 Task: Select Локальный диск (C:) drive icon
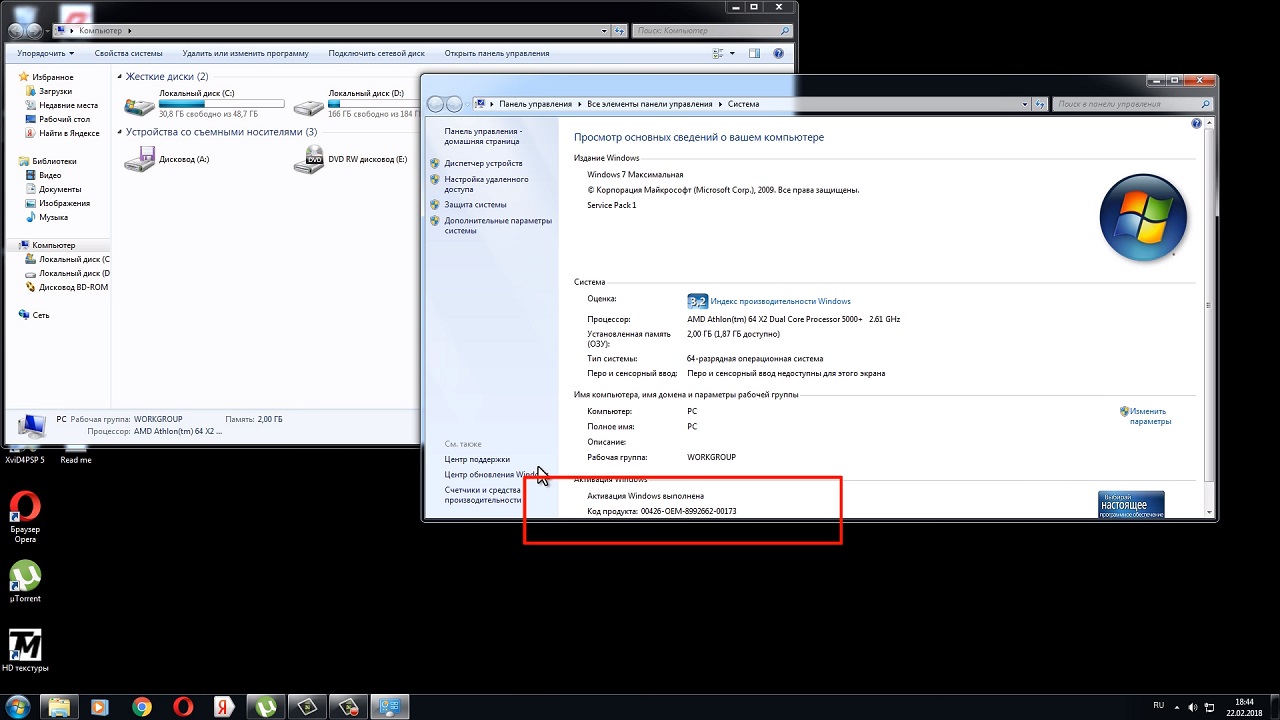[x=140, y=104]
